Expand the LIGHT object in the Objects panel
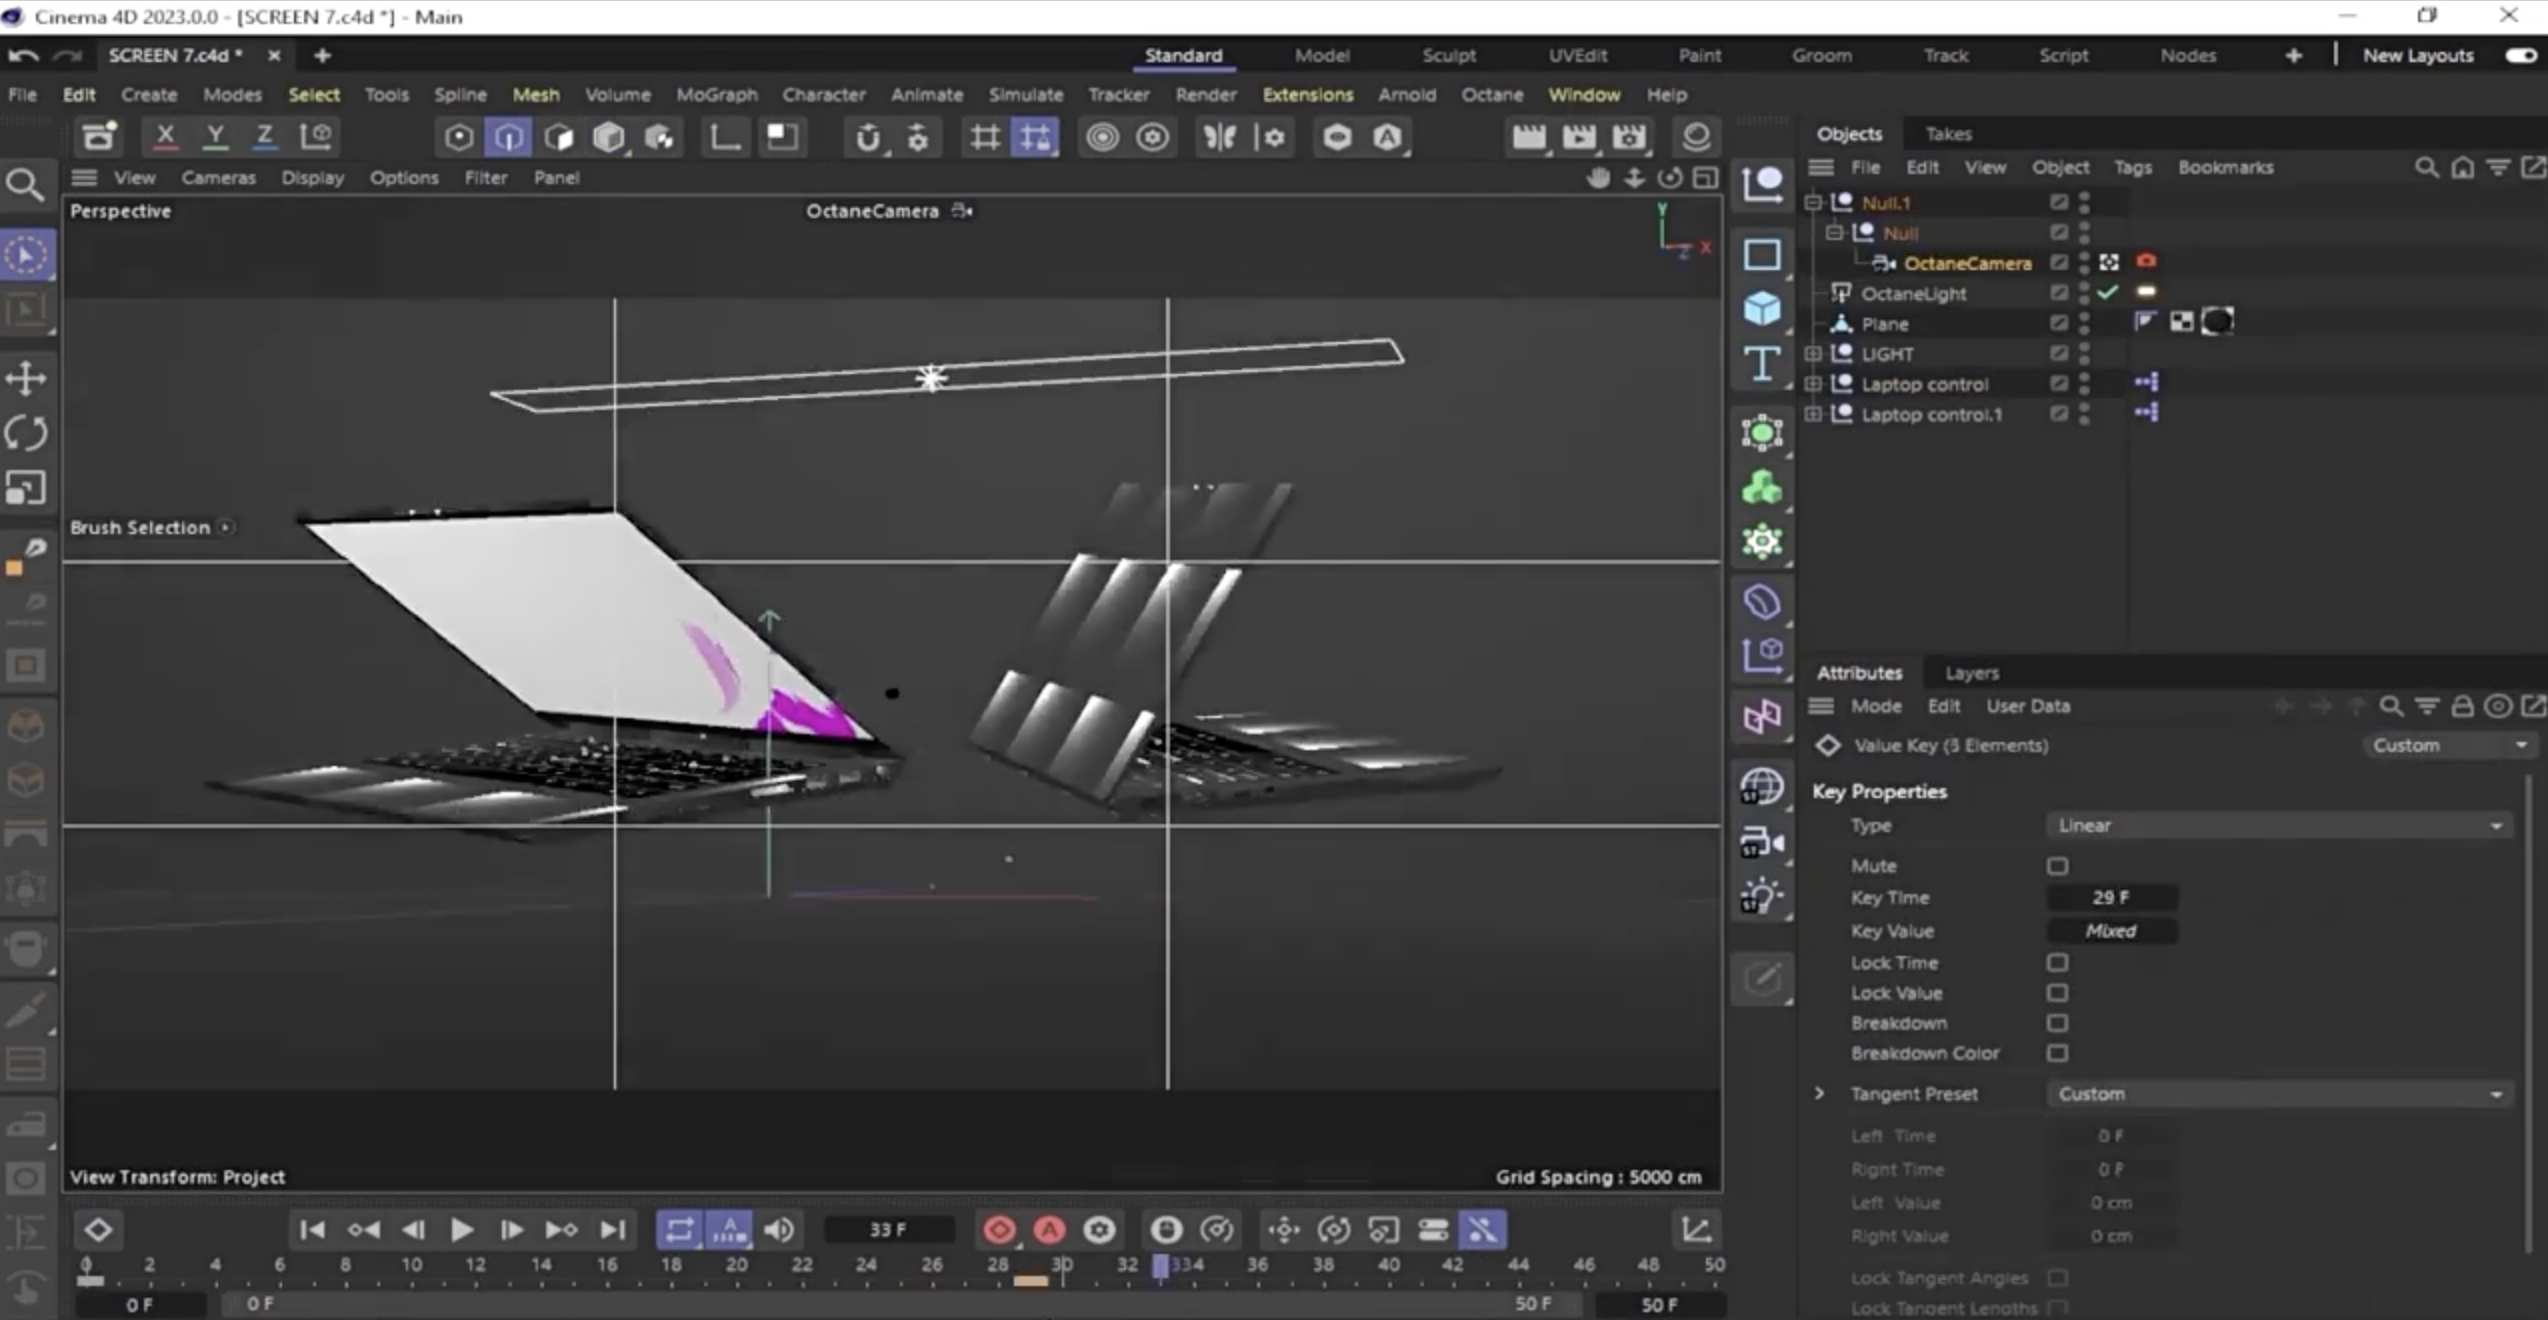2548x1320 pixels. [x=1813, y=353]
